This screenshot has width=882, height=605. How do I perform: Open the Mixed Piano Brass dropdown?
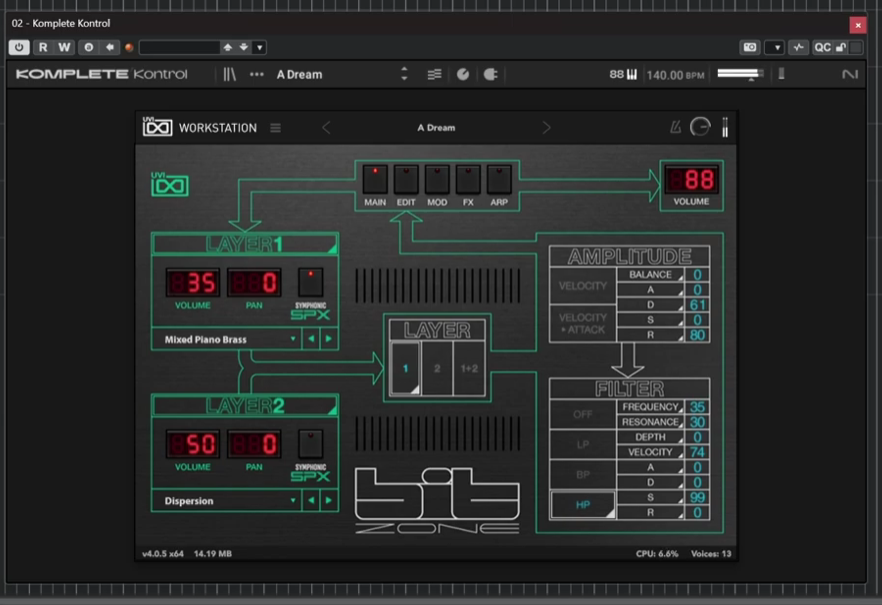point(227,339)
